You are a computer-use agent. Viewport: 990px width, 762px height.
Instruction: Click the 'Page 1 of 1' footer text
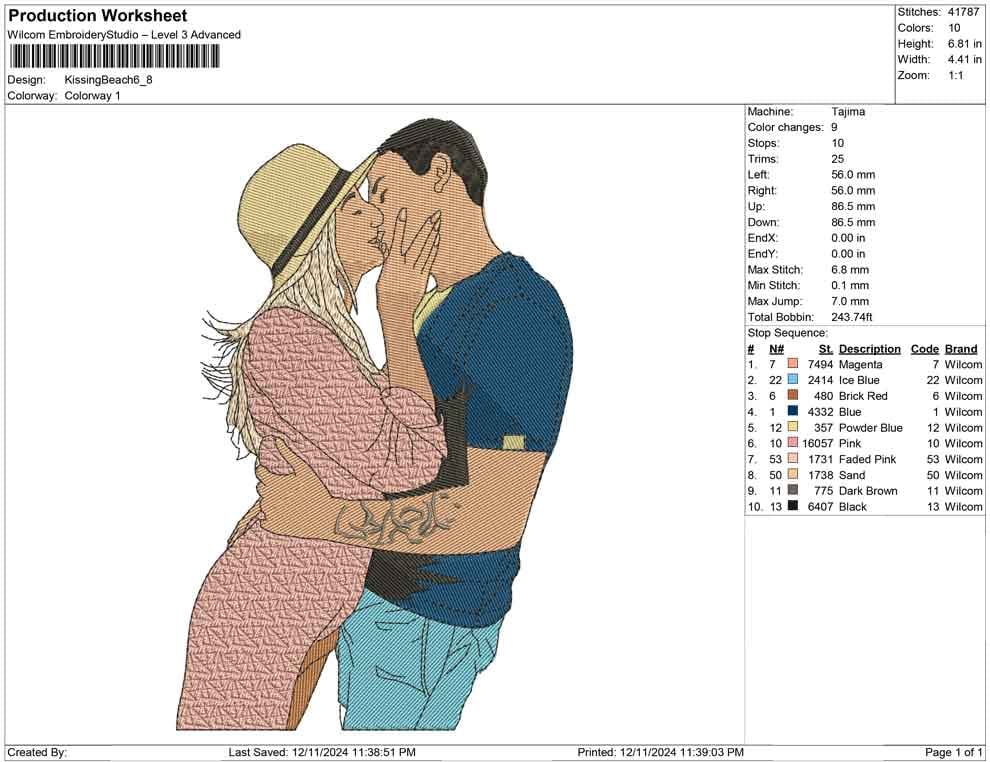tap(953, 753)
